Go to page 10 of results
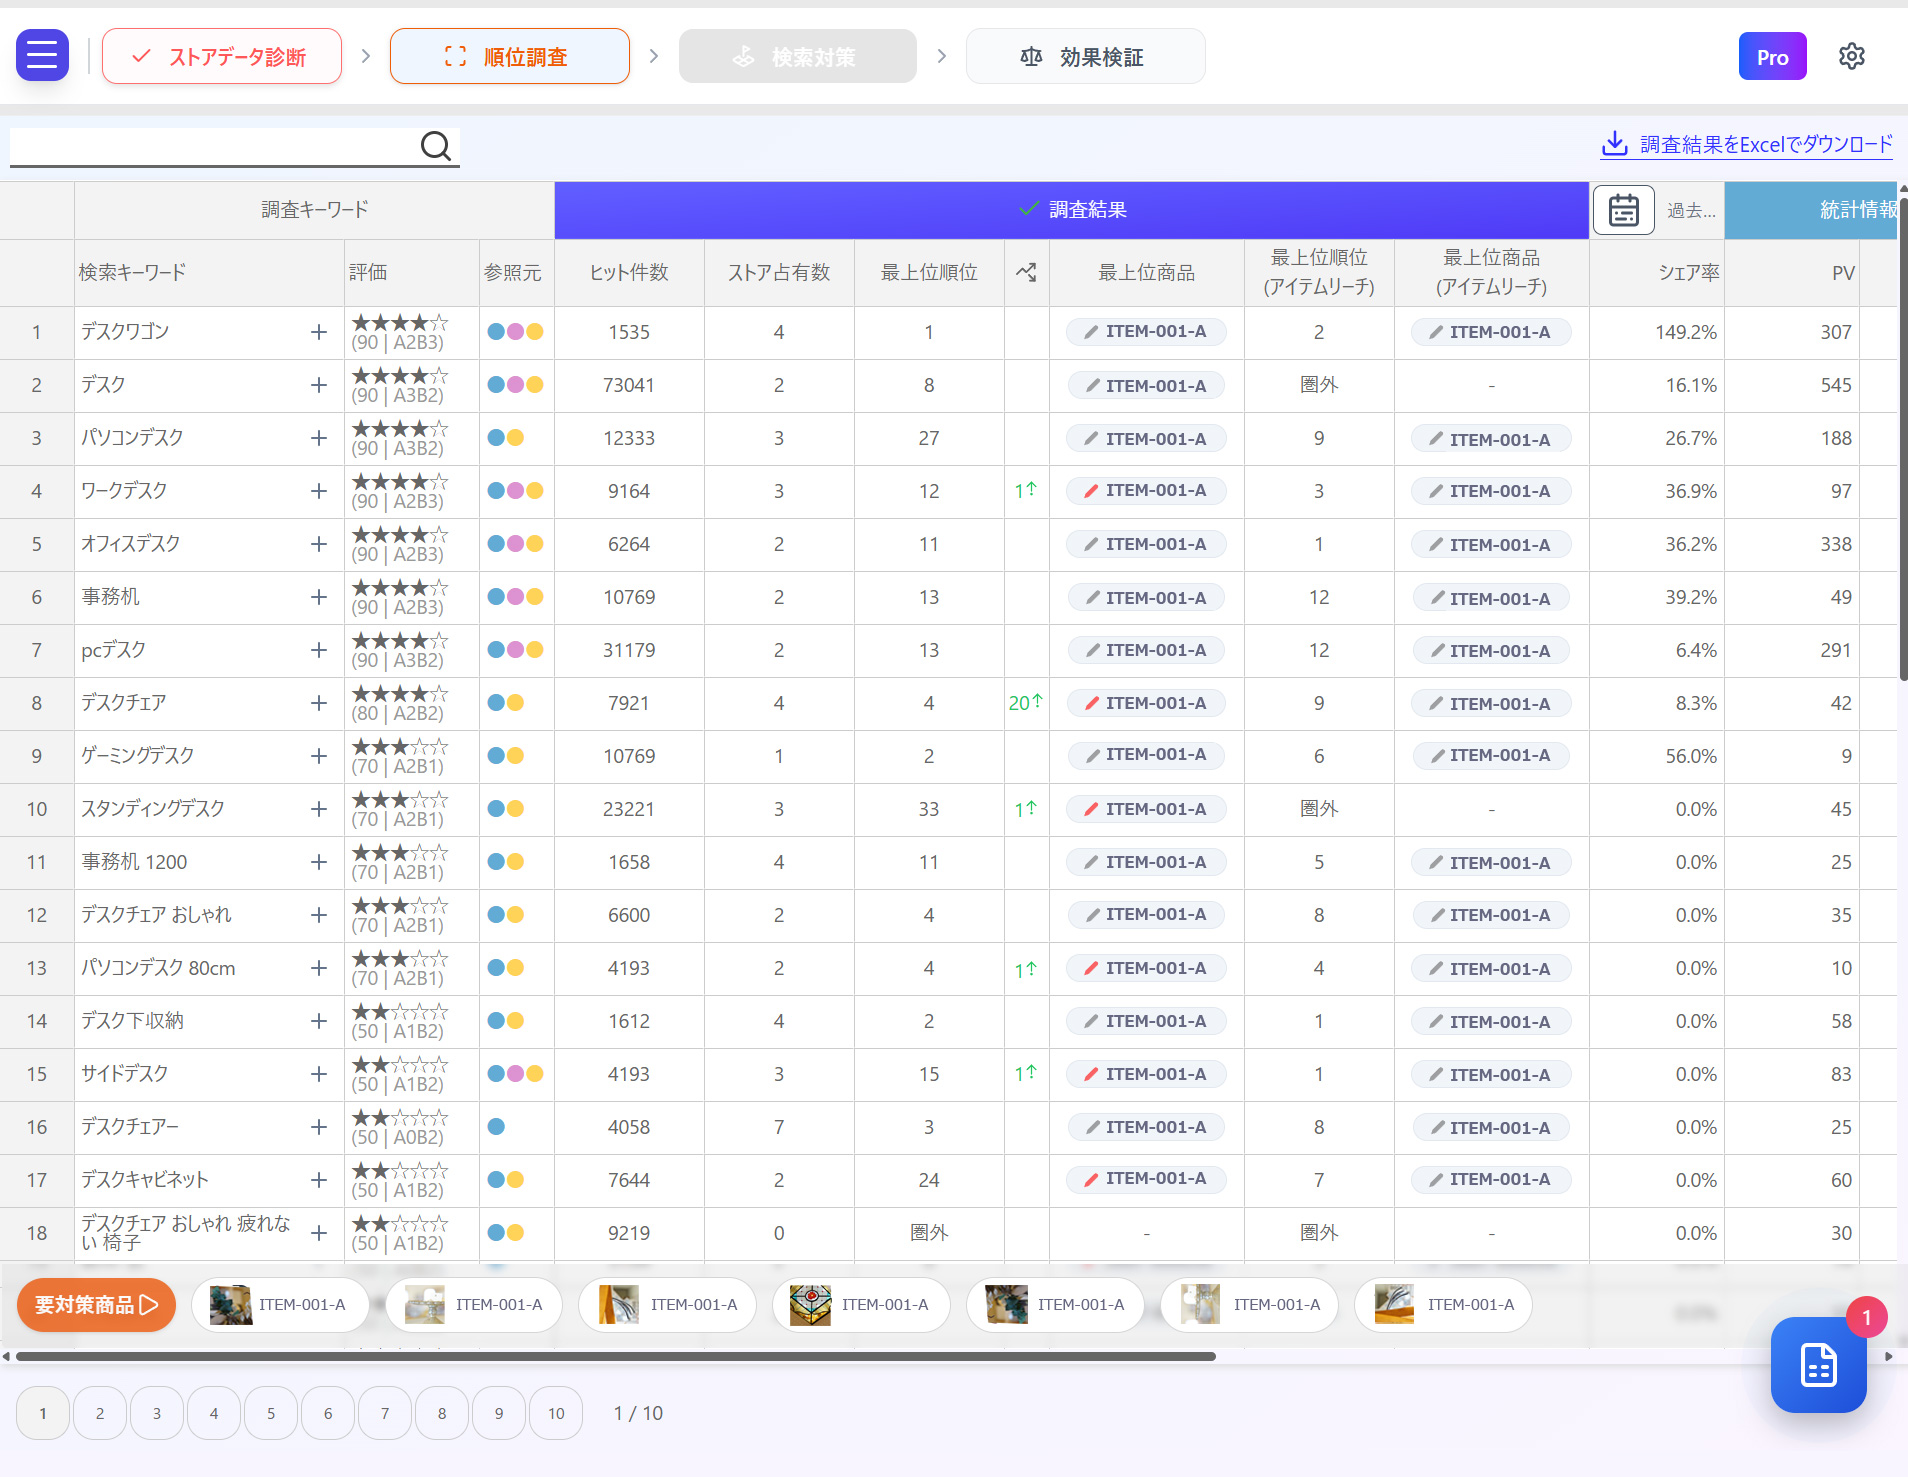Screen dimensions: 1908x1477 point(556,1412)
